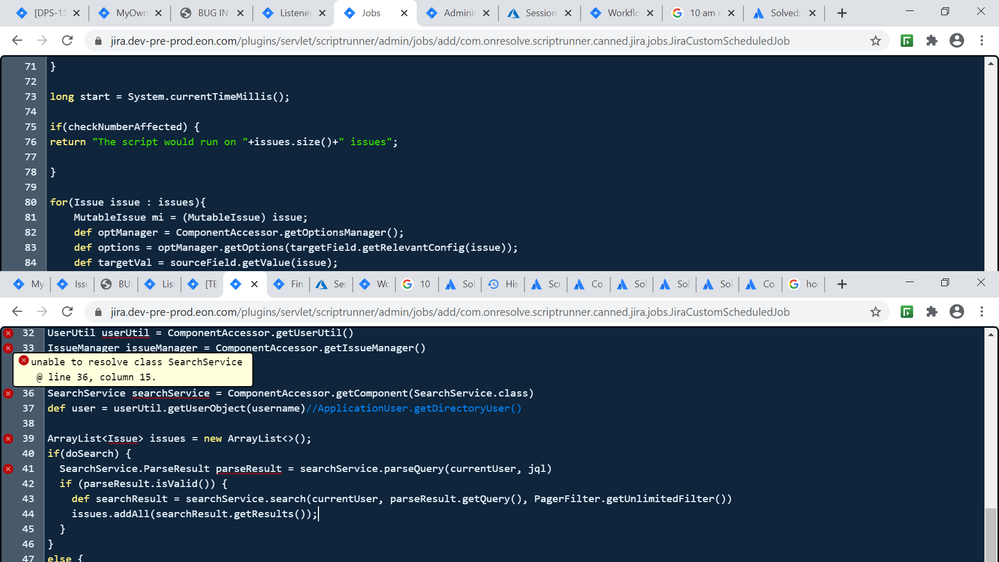Close the Solved: tab in the top window
This screenshot has height=562, width=999.
[x=812, y=13]
